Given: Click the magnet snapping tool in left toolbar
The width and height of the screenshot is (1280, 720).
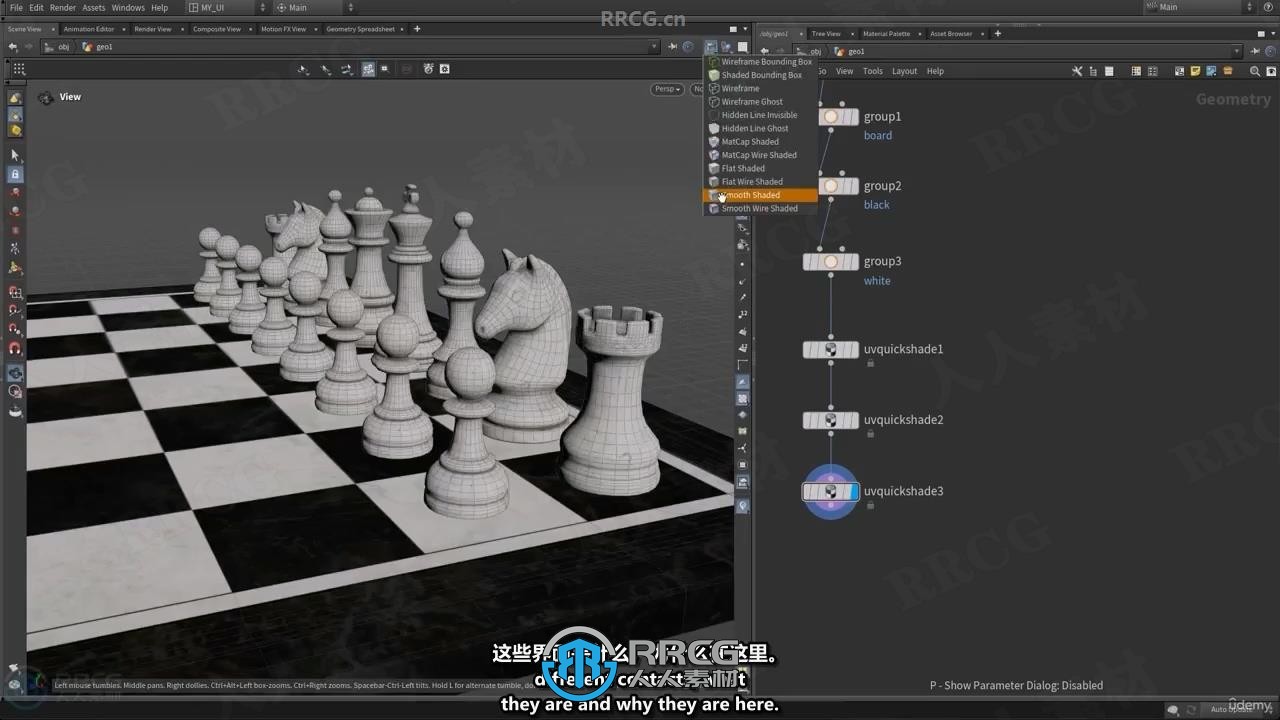Looking at the screenshot, I should [15, 349].
